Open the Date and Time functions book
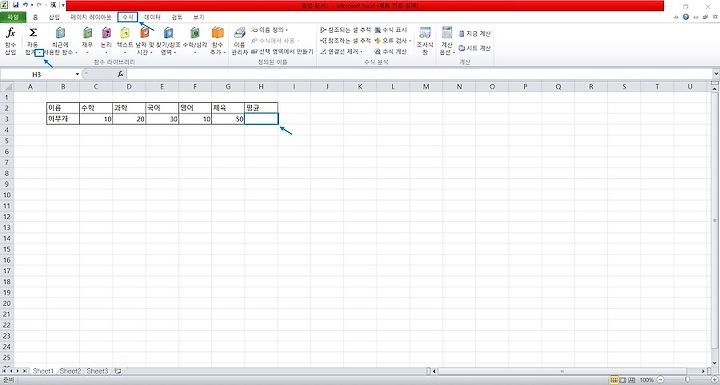 [145, 33]
